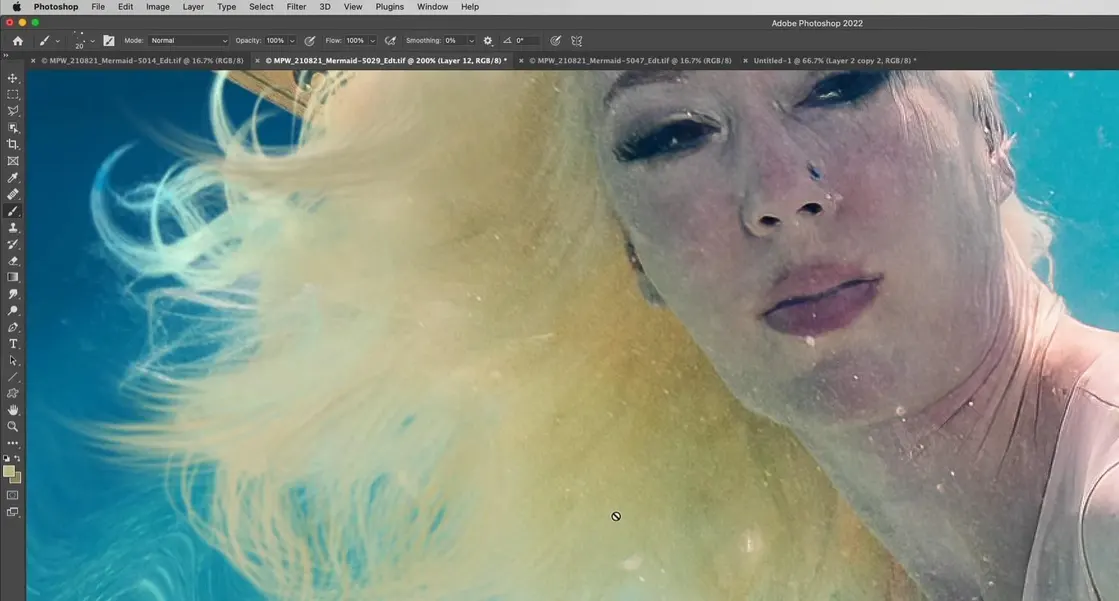The height and width of the screenshot is (601, 1119).
Task: Select the Crop tool
Action: [x=13, y=144]
